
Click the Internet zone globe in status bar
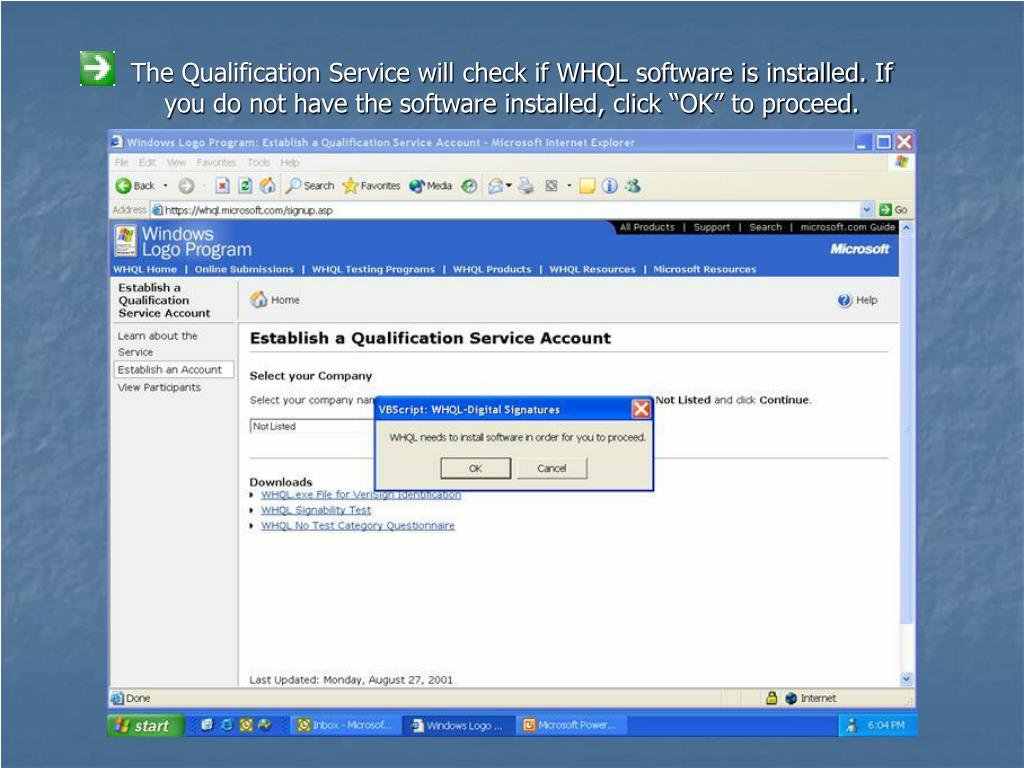(791, 698)
